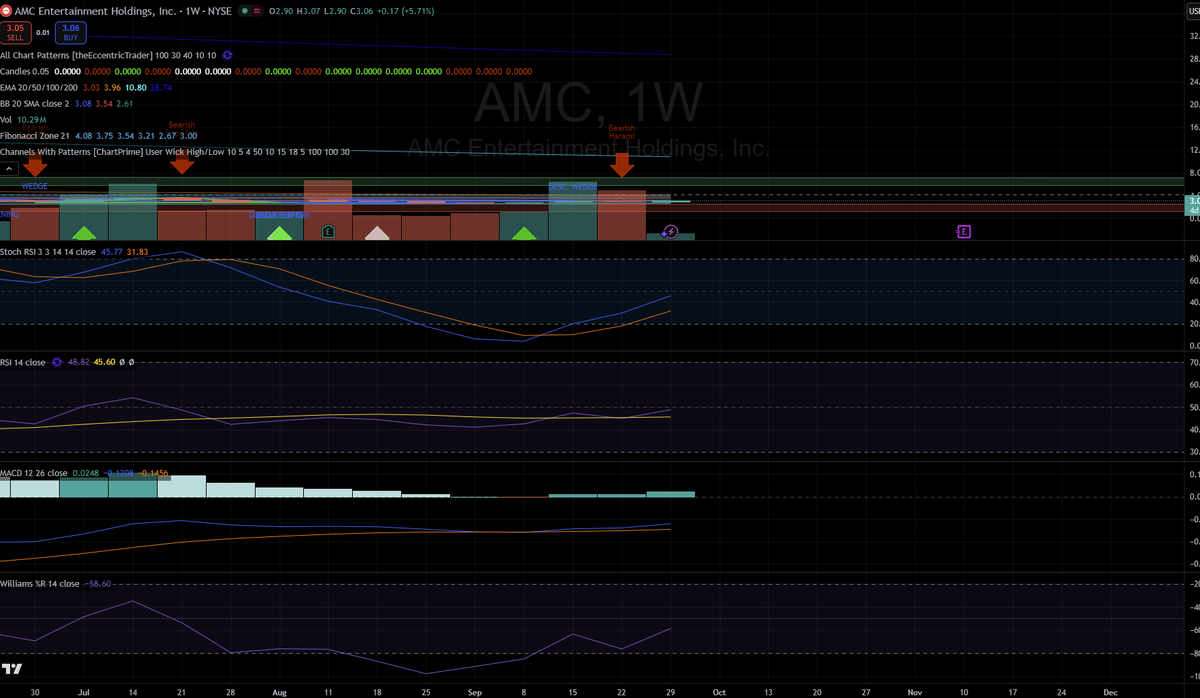1200x698 pixels.
Task: Click the refresh icon beside All Chart Patterns
Action: [x=227, y=54]
